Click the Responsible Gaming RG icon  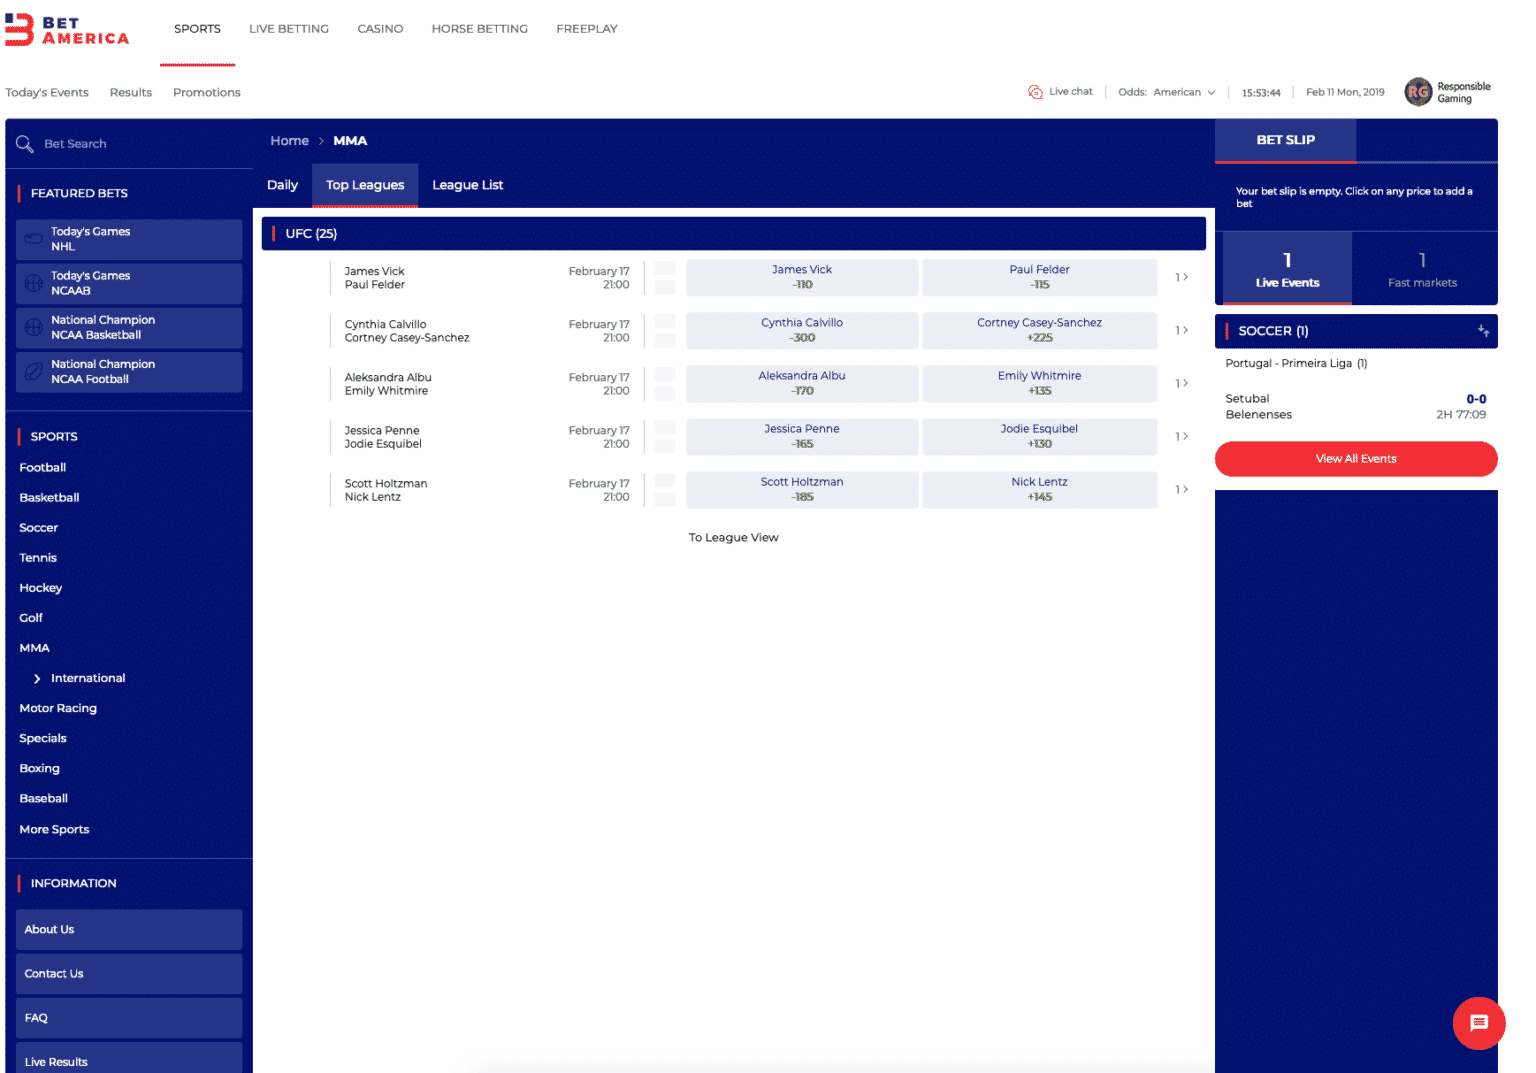[x=1418, y=91]
